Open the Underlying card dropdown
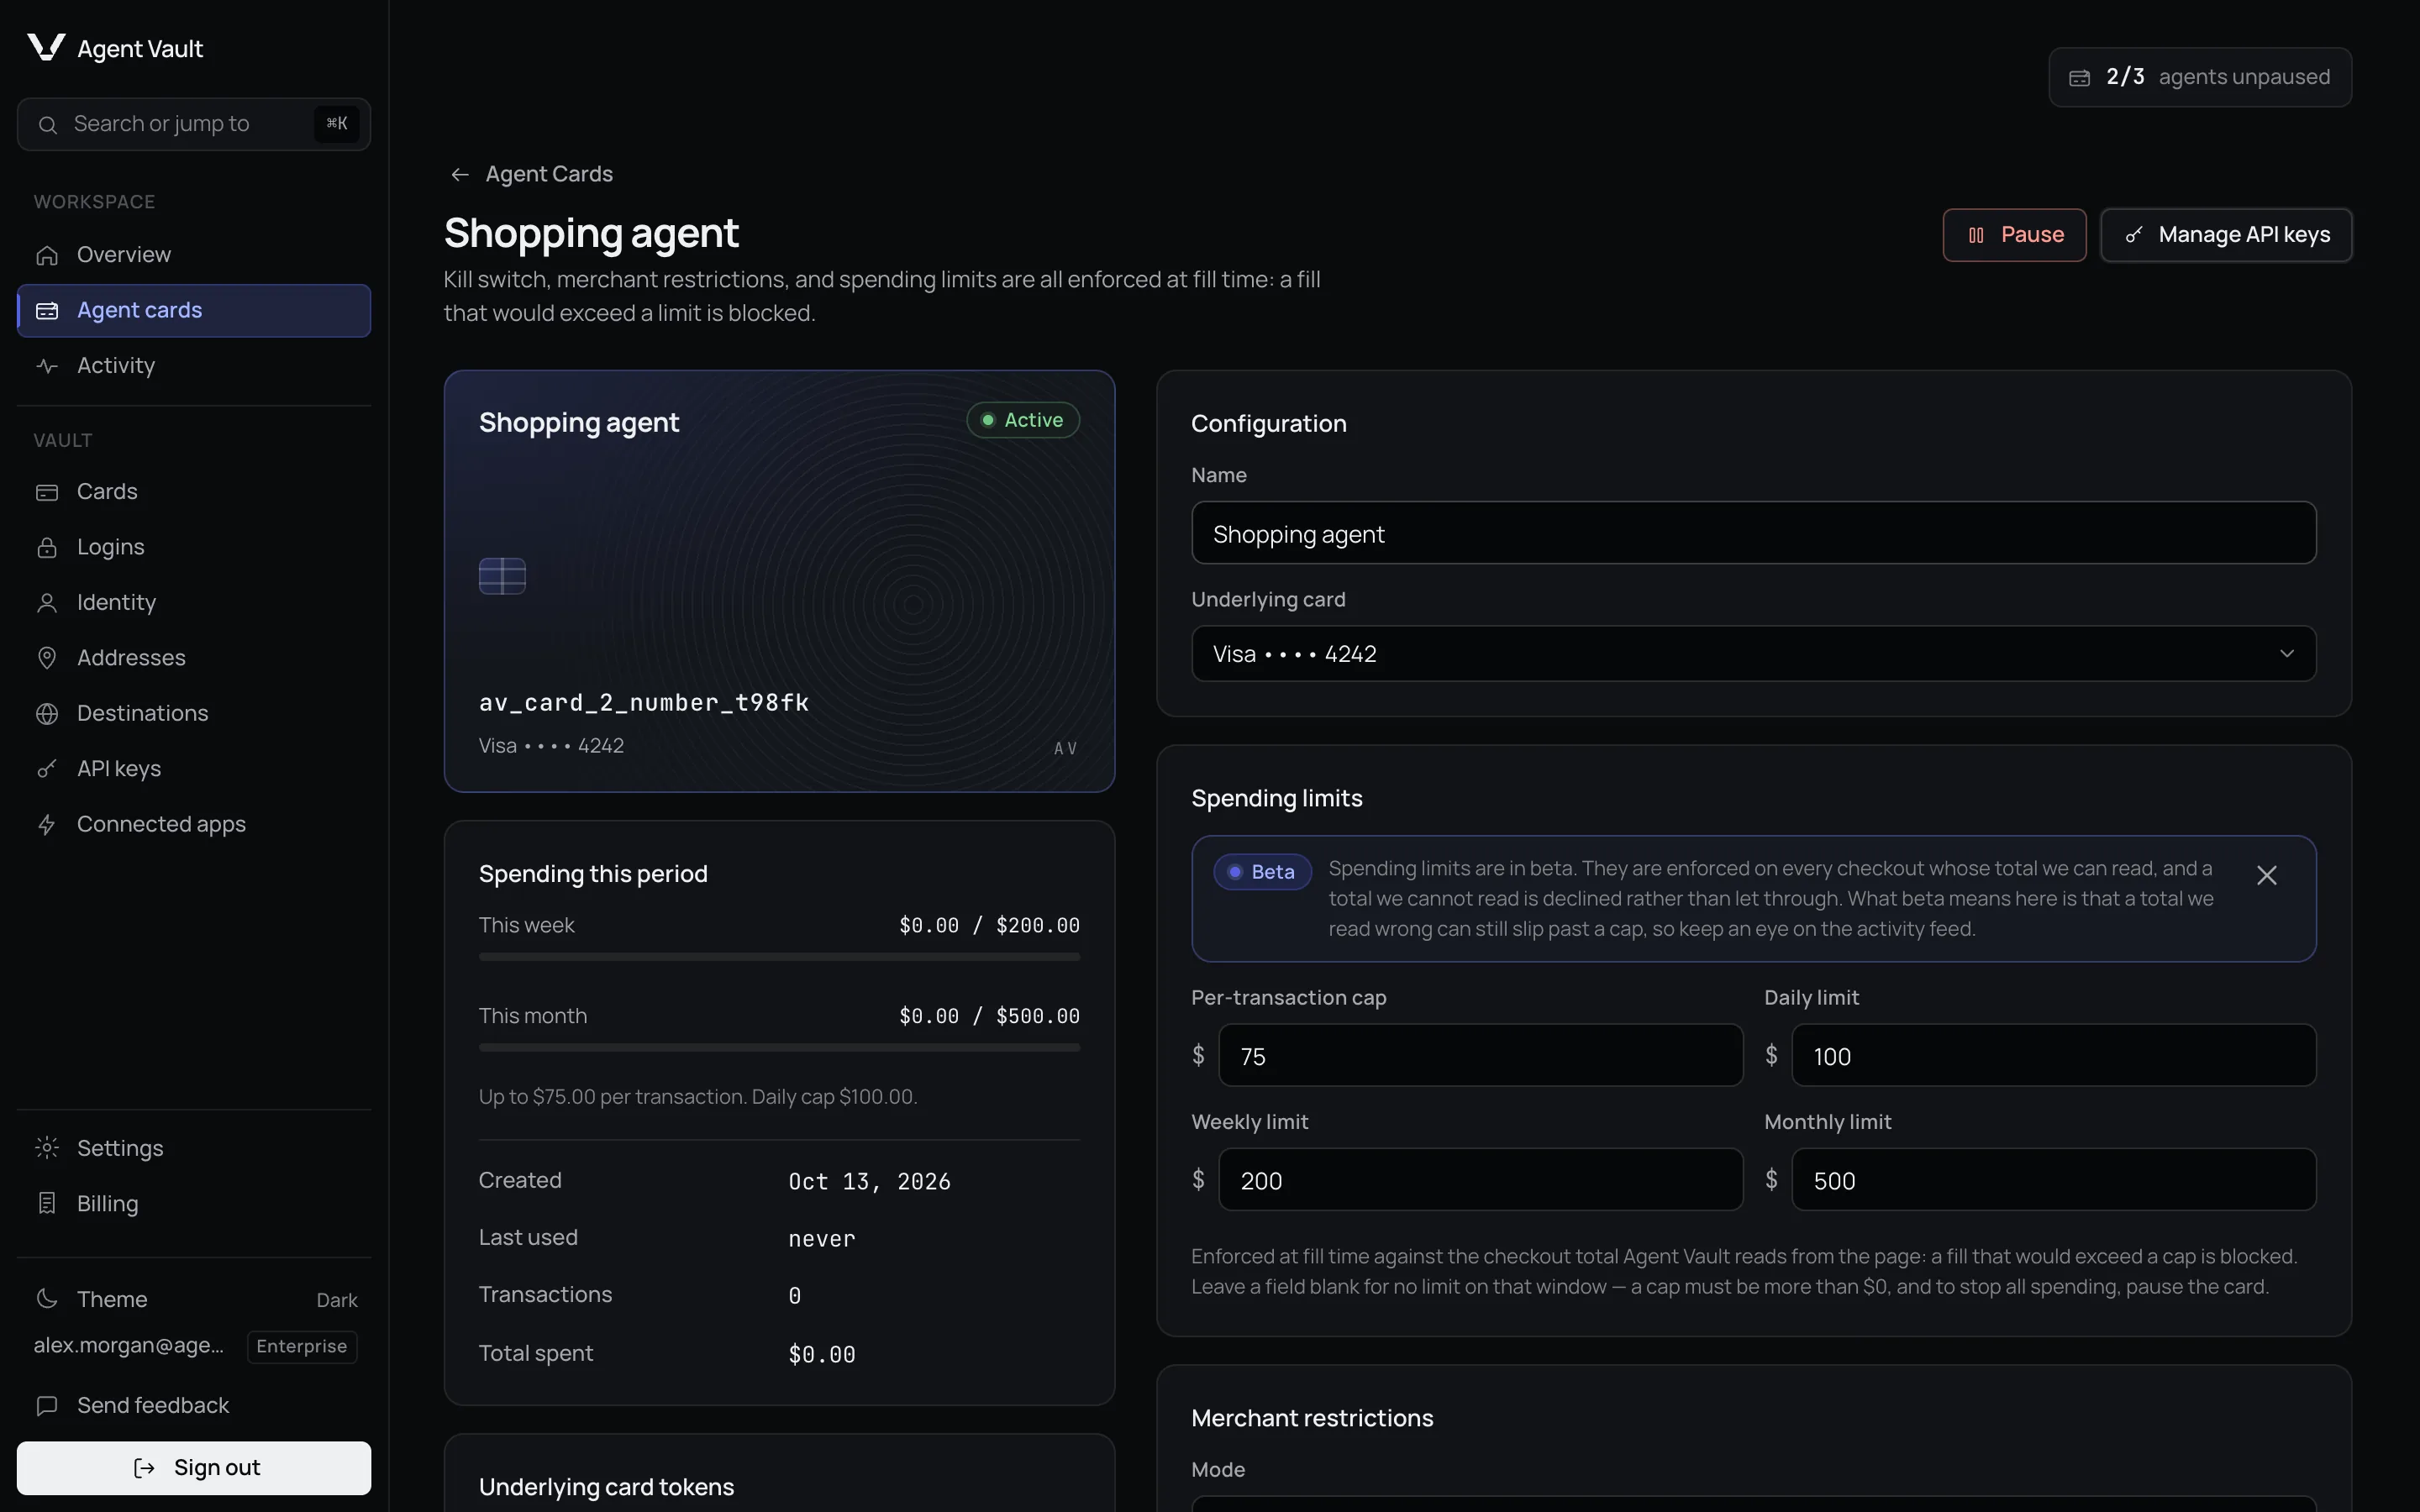This screenshot has width=2420, height=1512. (x=1753, y=654)
